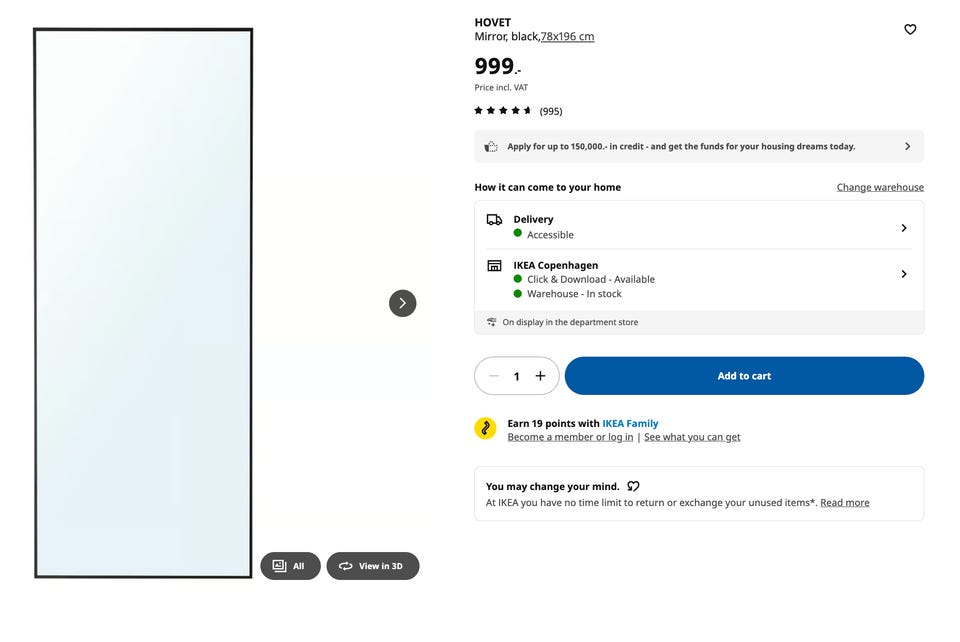This screenshot has width=960, height=642.
Task: Open star rating reviews (995)
Action: click(518, 111)
